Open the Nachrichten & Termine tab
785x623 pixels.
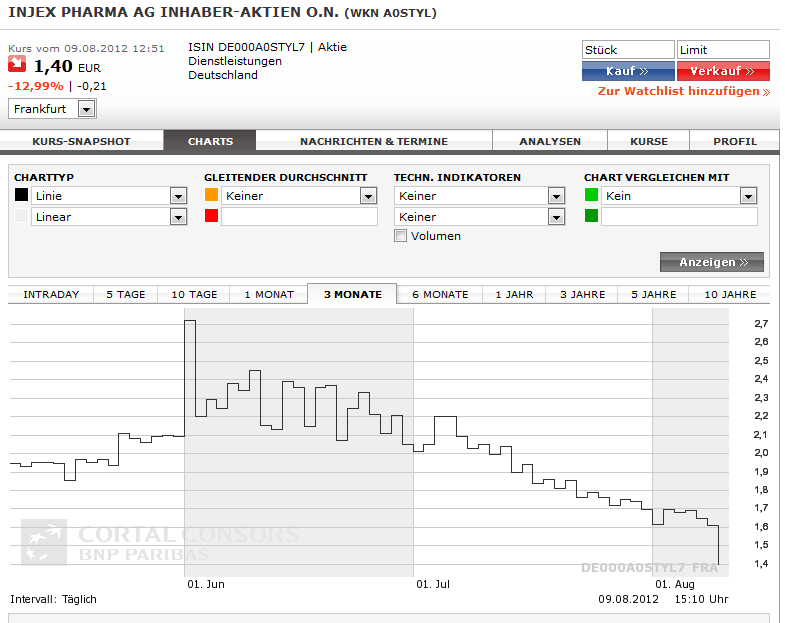pyautogui.click(x=374, y=142)
